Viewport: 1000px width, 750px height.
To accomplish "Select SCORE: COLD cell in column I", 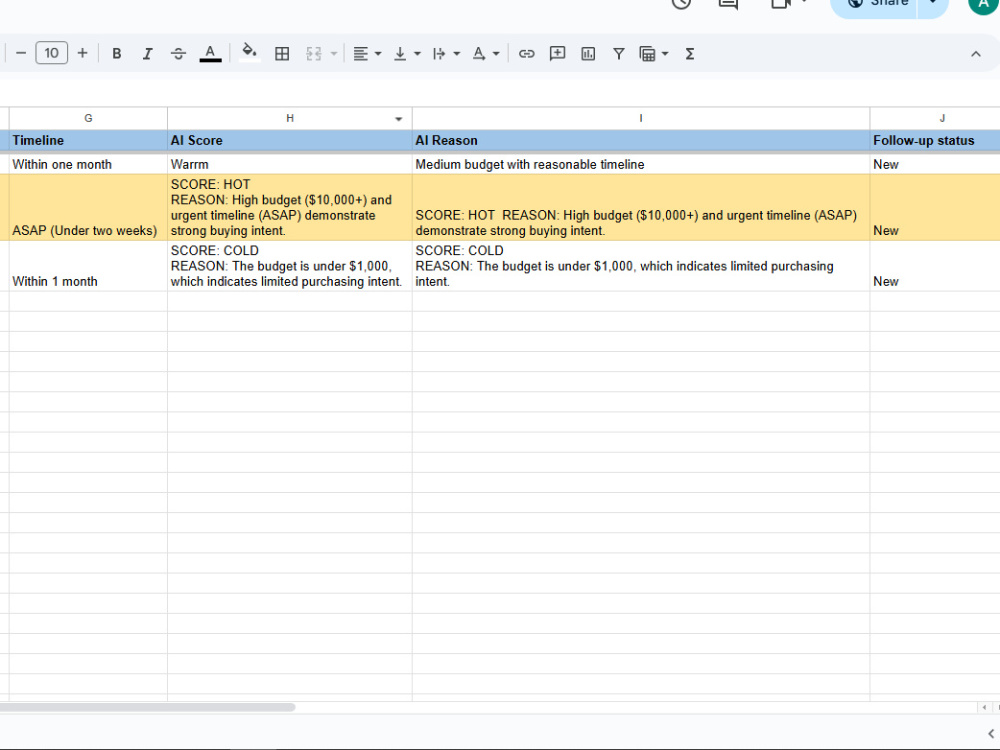I will (641, 266).
